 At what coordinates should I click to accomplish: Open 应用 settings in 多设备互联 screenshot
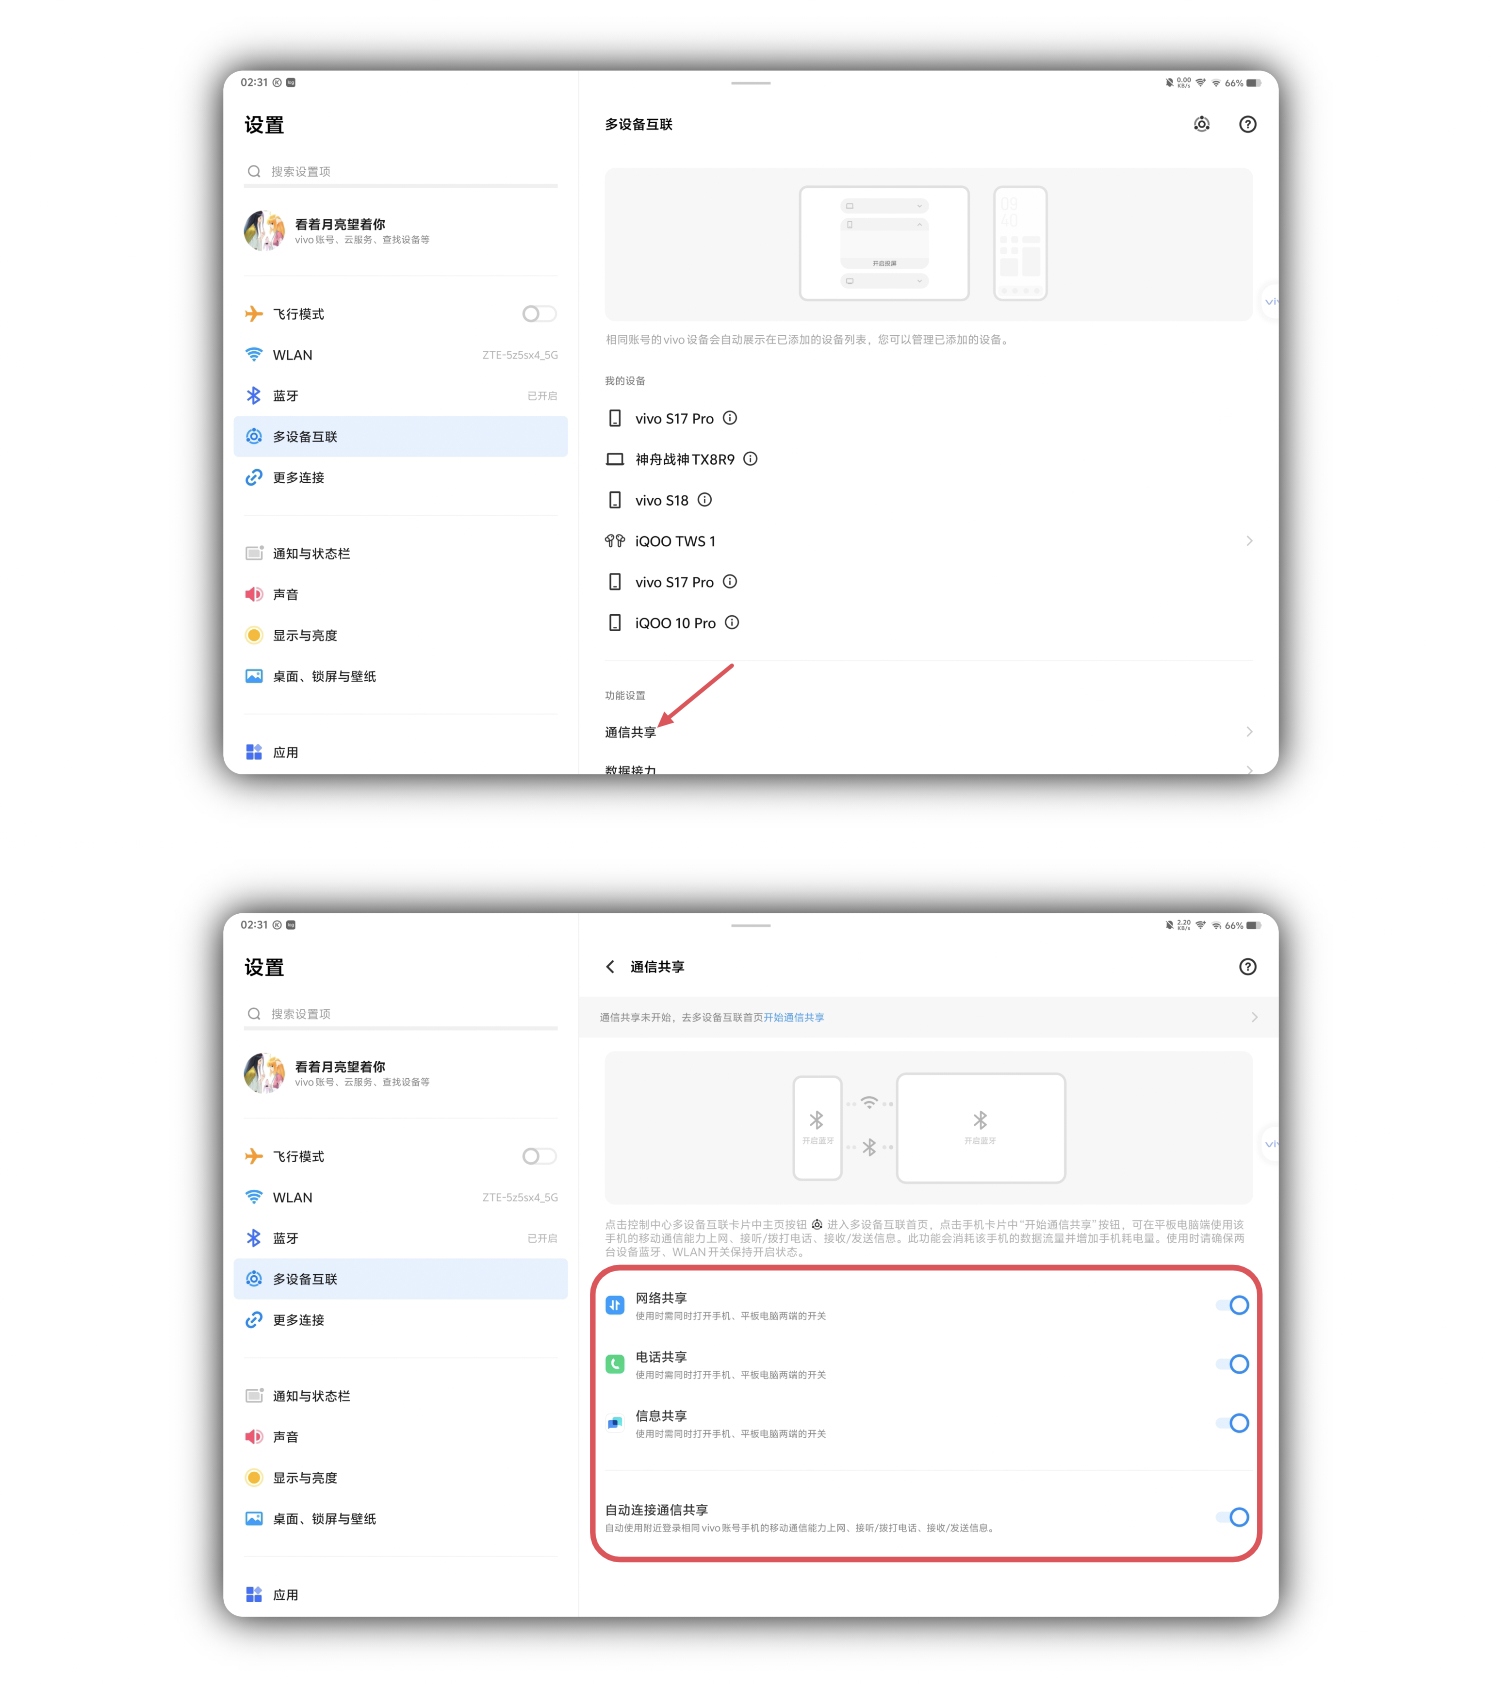coord(400,752)
